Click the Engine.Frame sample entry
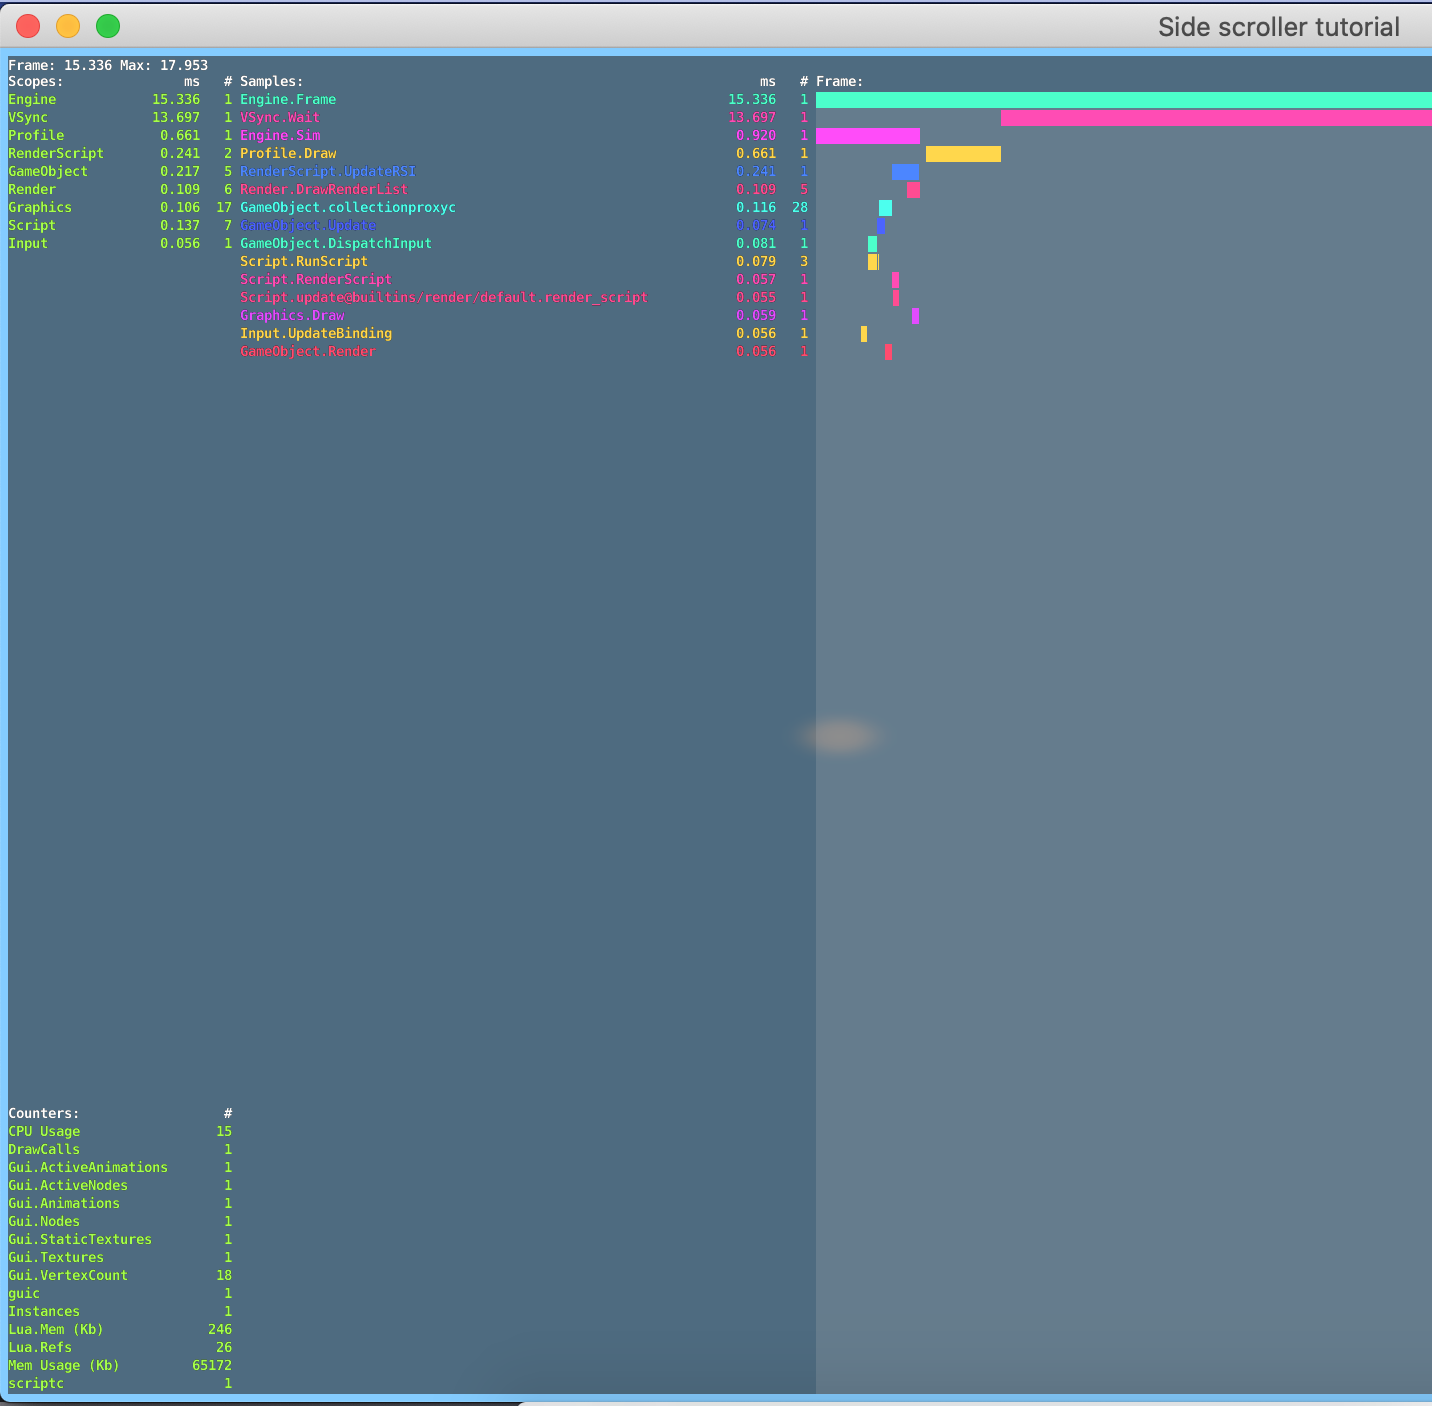Screen dimensions: 1432x1406 pos(288,99)
